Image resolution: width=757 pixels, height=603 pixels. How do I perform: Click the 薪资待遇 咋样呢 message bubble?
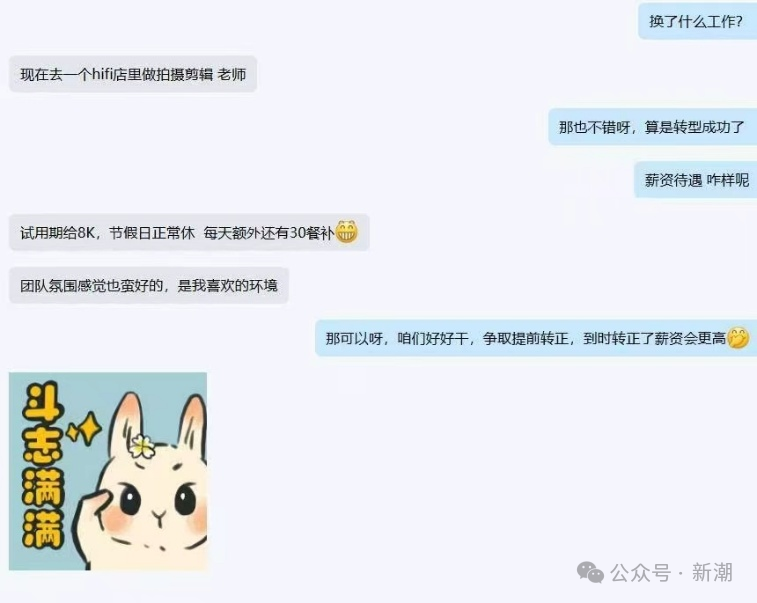695,180
